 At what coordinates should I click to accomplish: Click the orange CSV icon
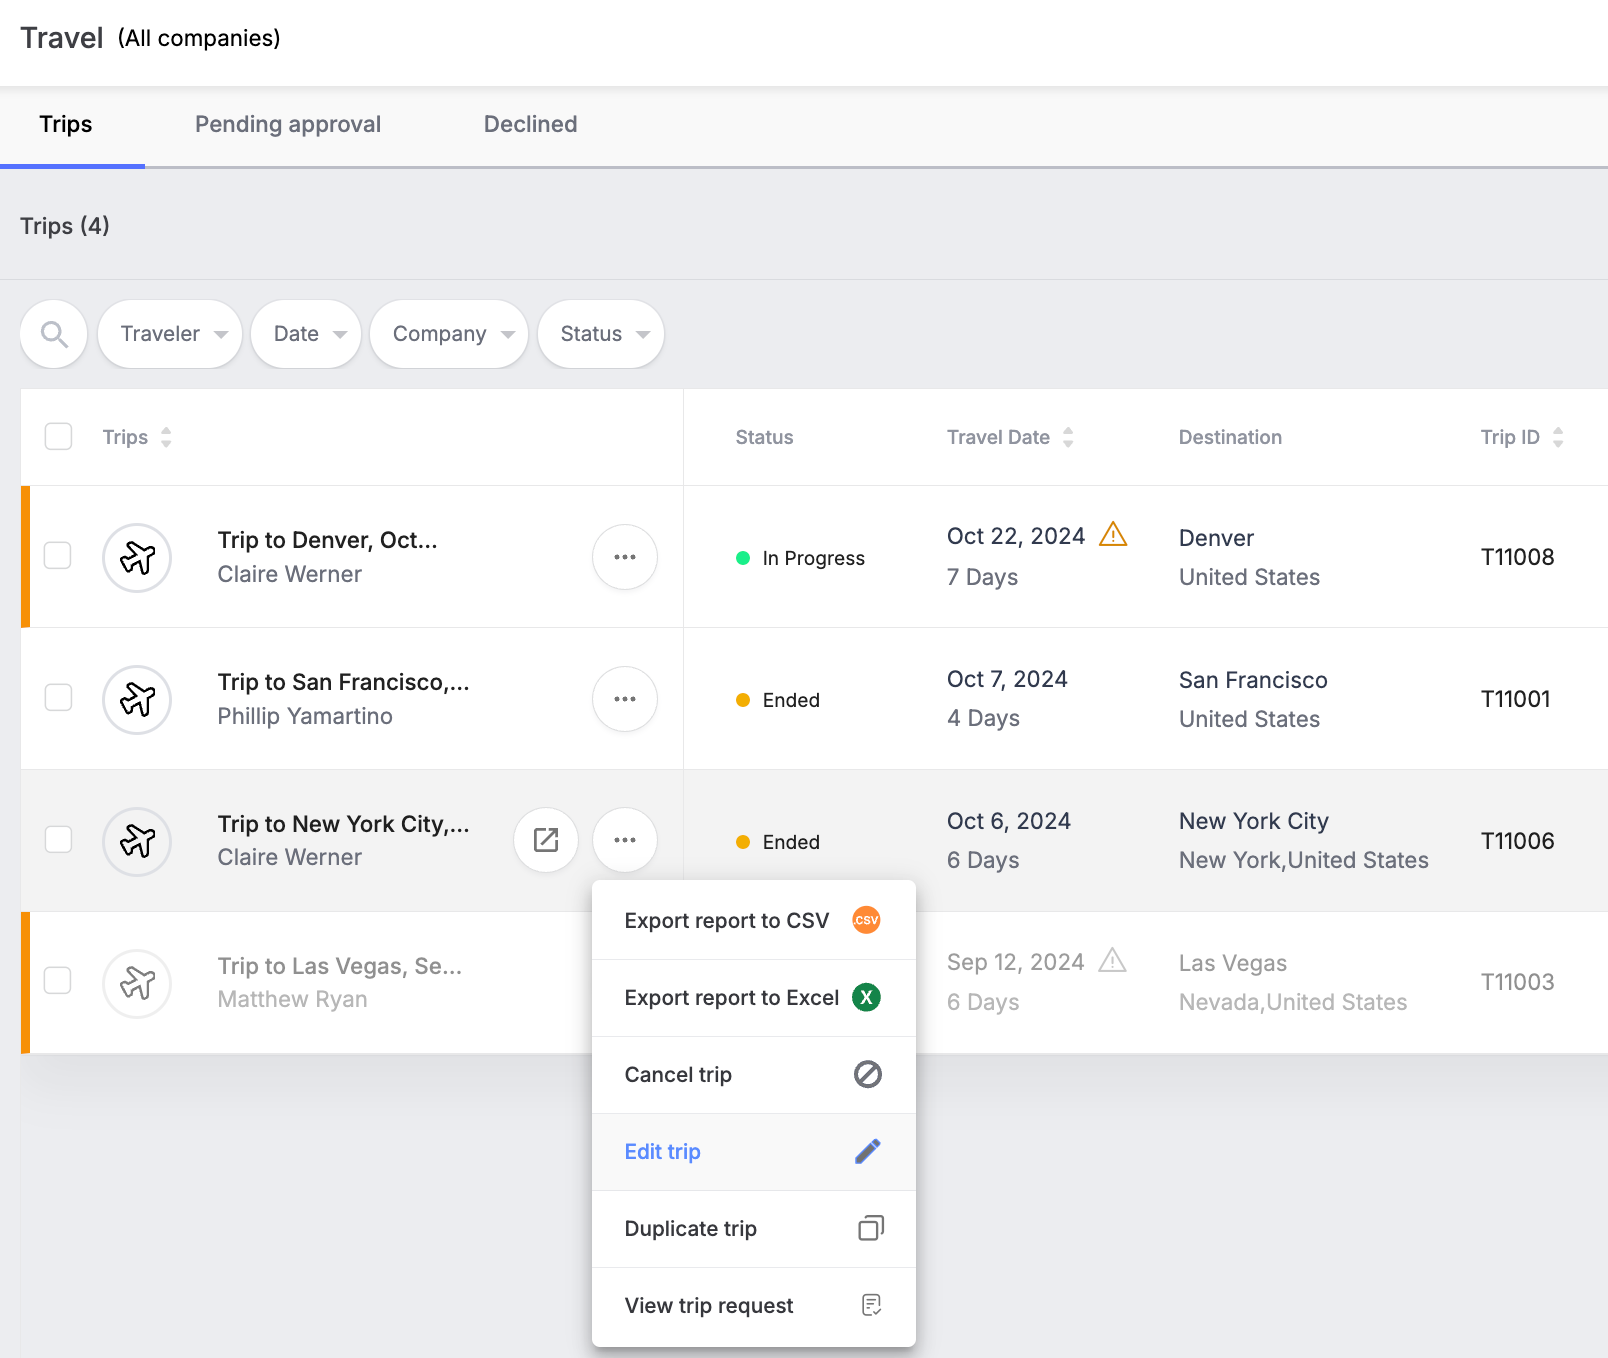click(866, 920)
